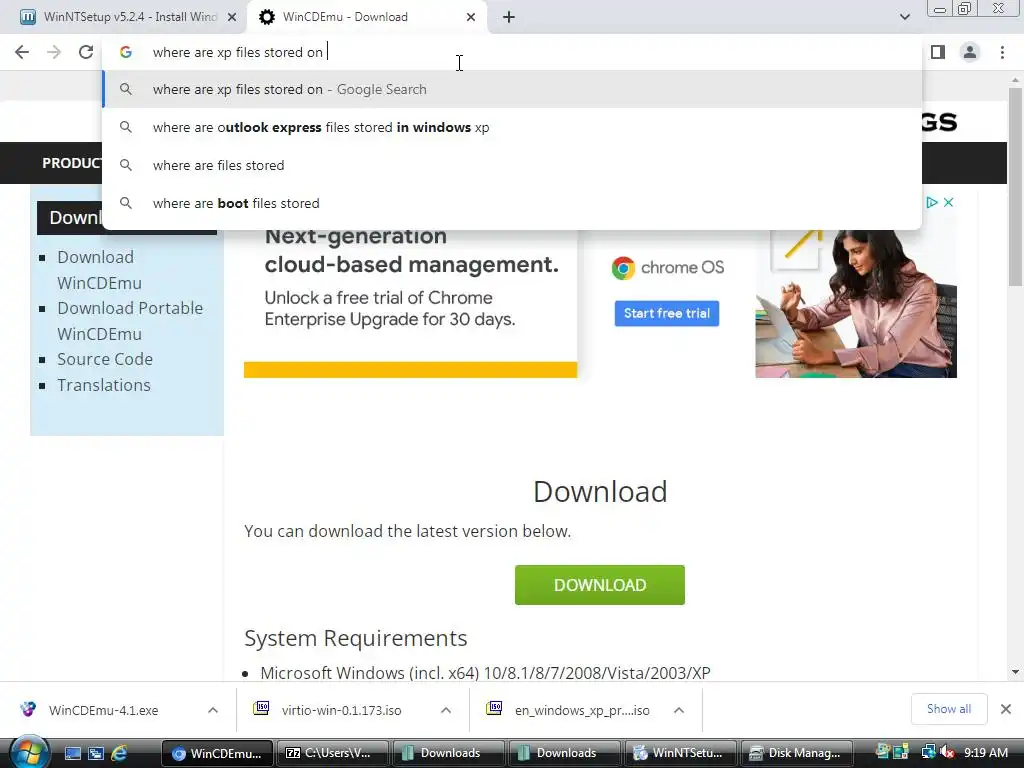Image resolution: width=1024 pixels, height=768 pixels.
Task: Switch to Disk Management taskbar button
Action: (x=797, y=754)
